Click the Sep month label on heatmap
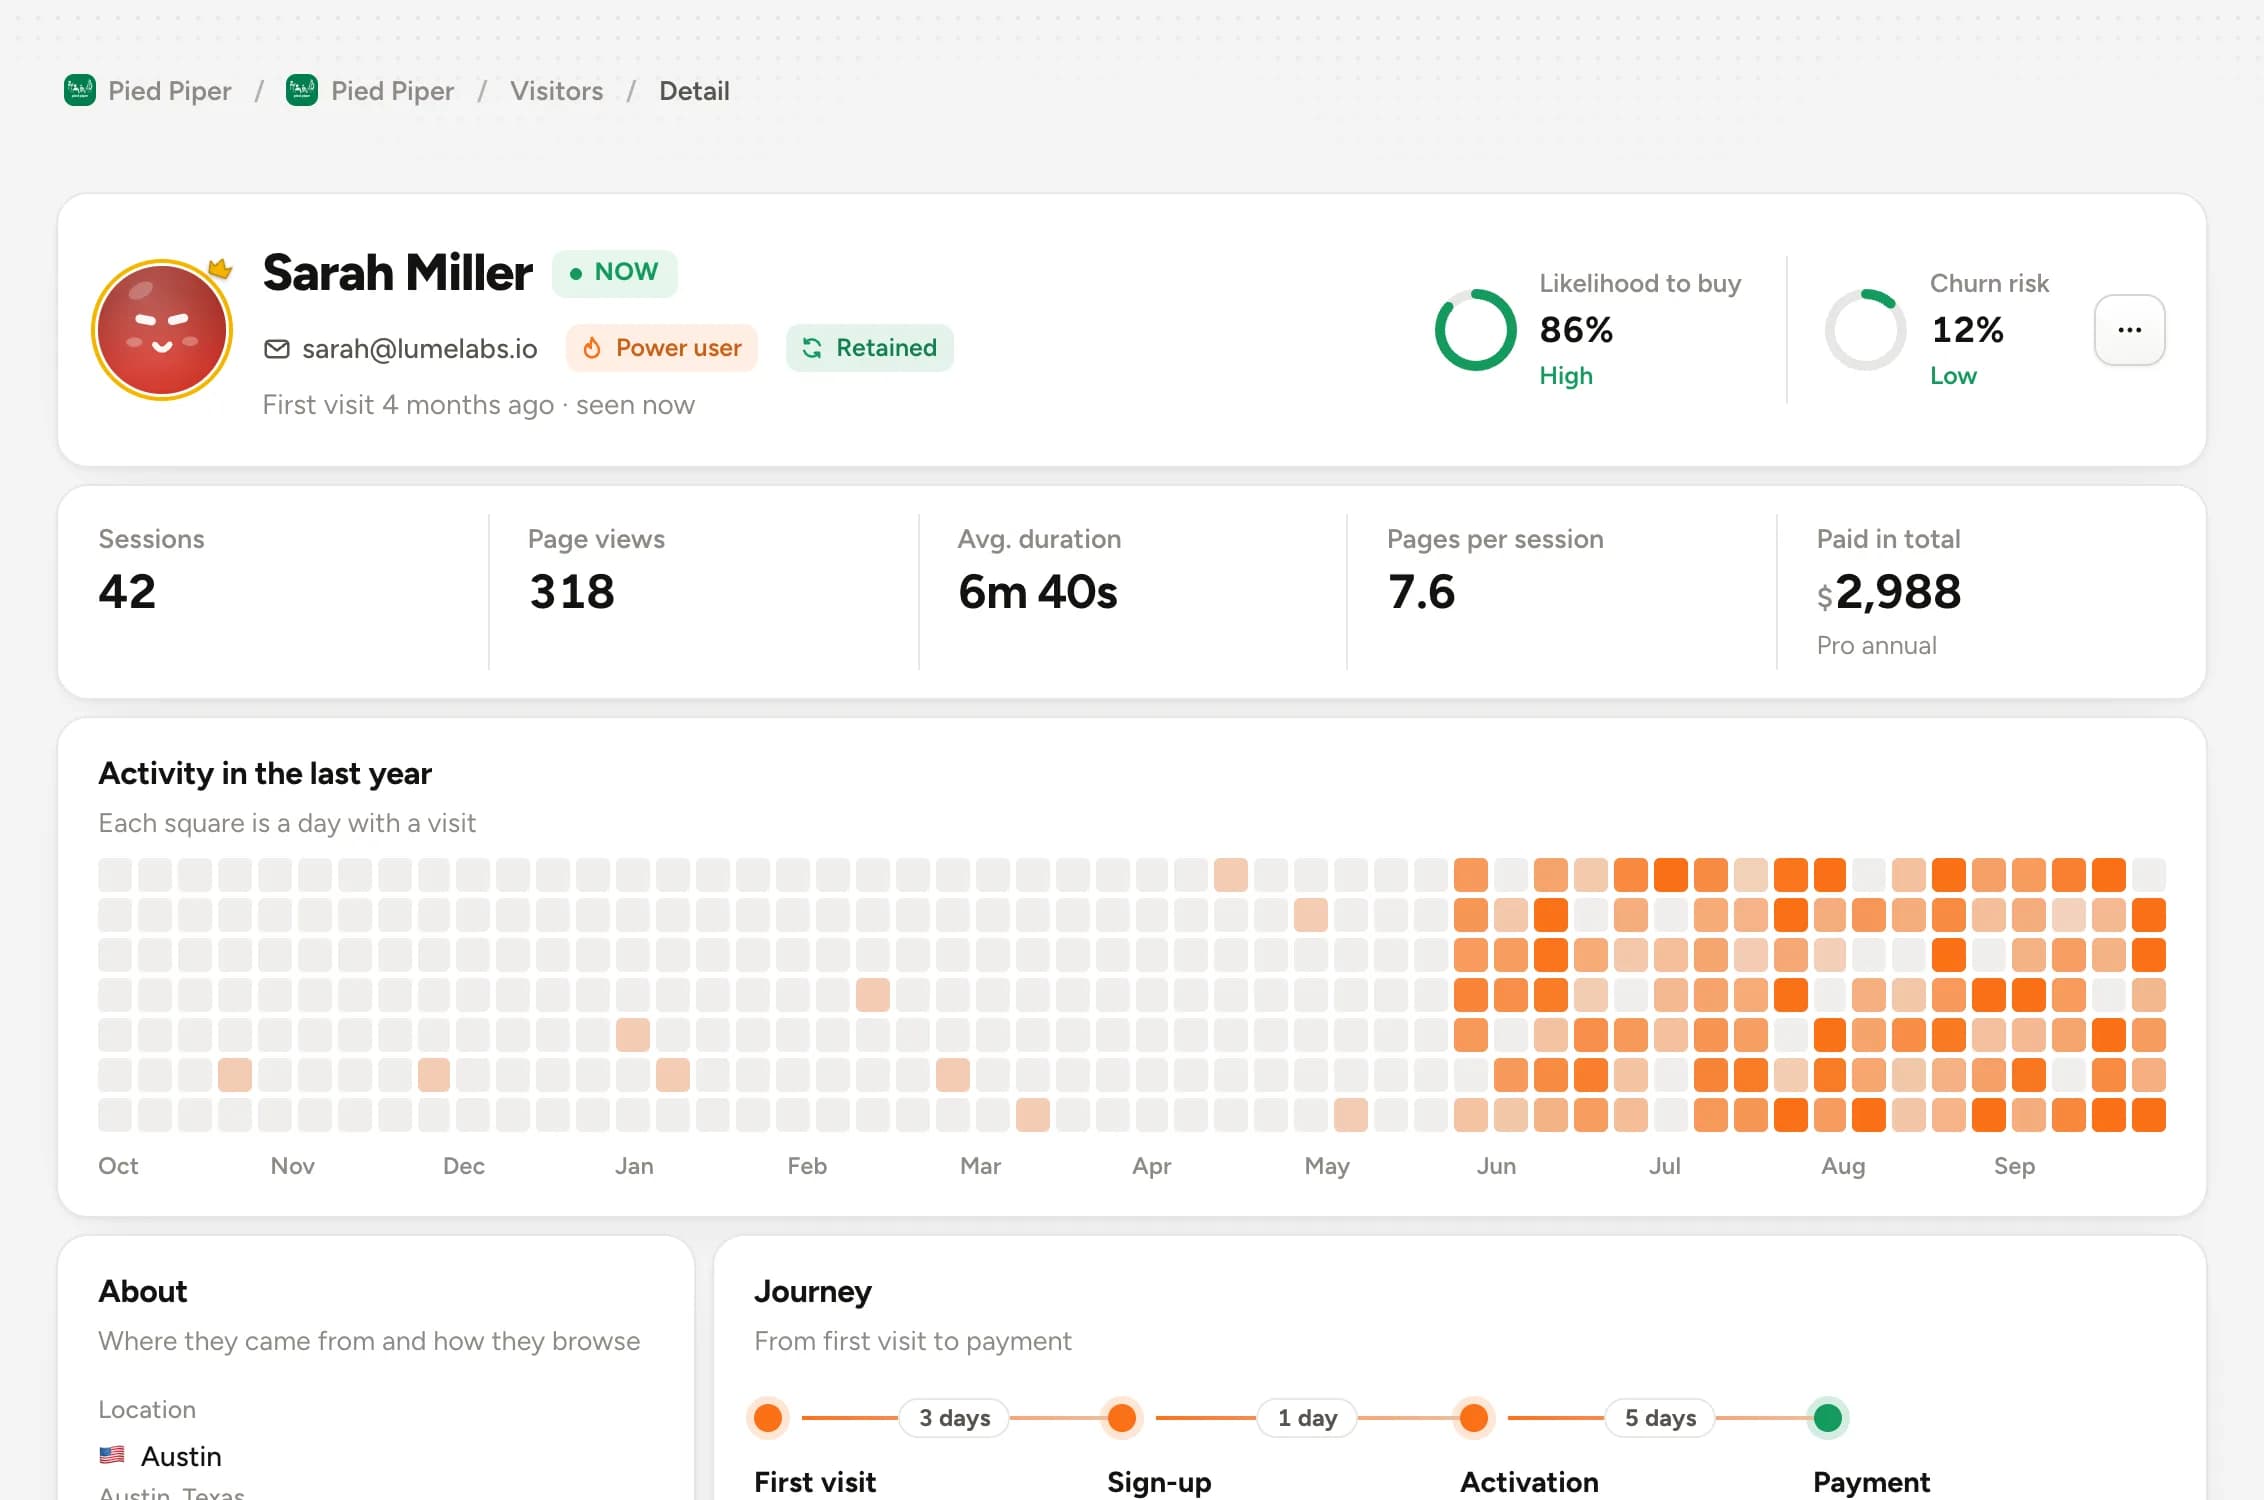 click(2014, 1166)
